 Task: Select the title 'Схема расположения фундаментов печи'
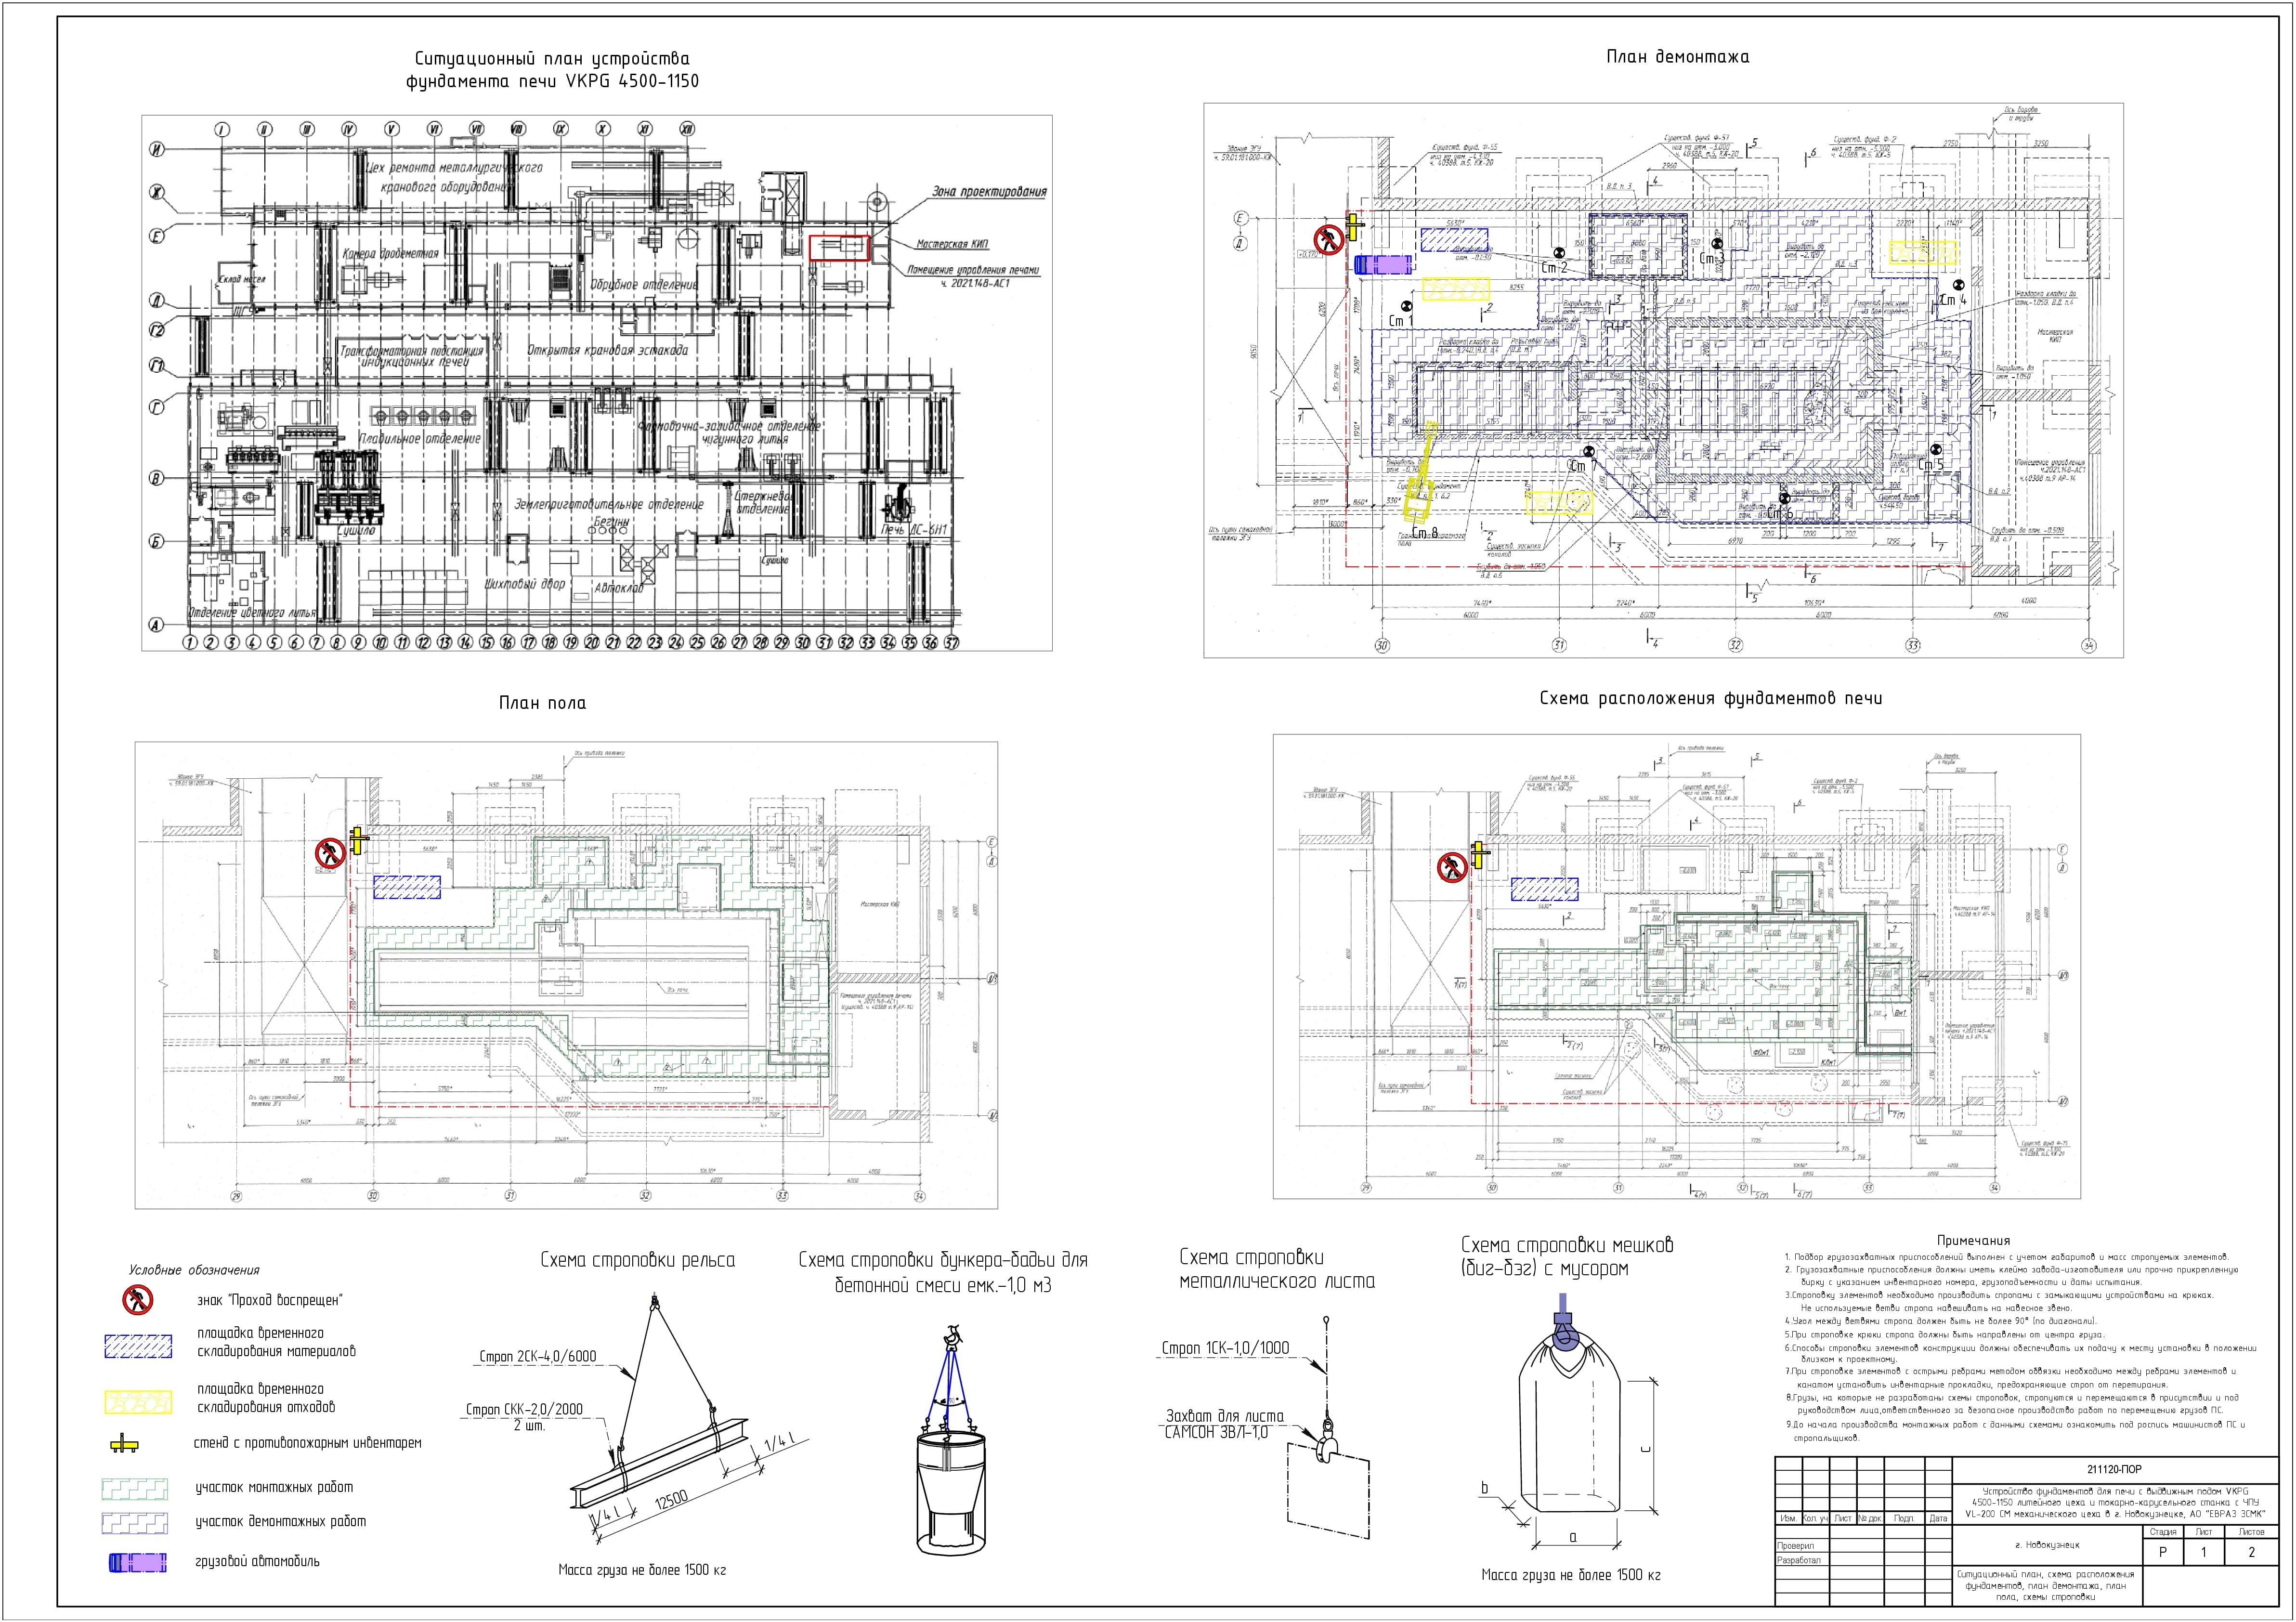click(1710, 698)
